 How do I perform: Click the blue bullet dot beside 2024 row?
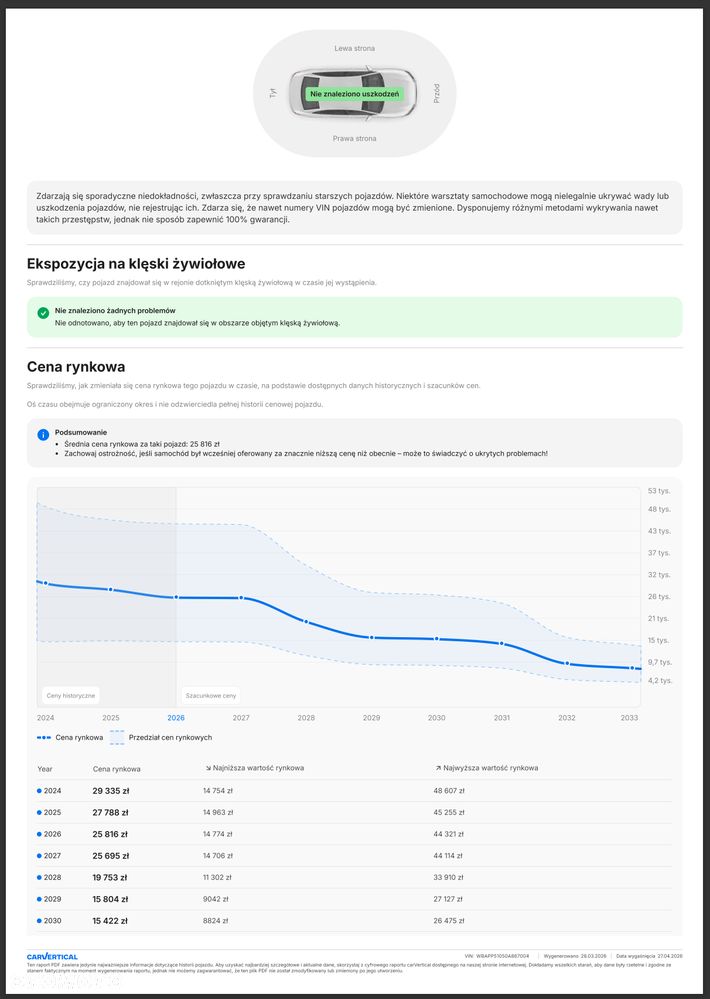tap(39, 790)
